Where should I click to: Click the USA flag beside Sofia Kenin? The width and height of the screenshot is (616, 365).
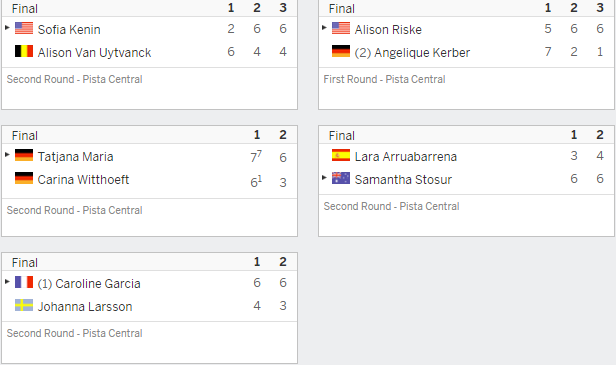point(24,28)
